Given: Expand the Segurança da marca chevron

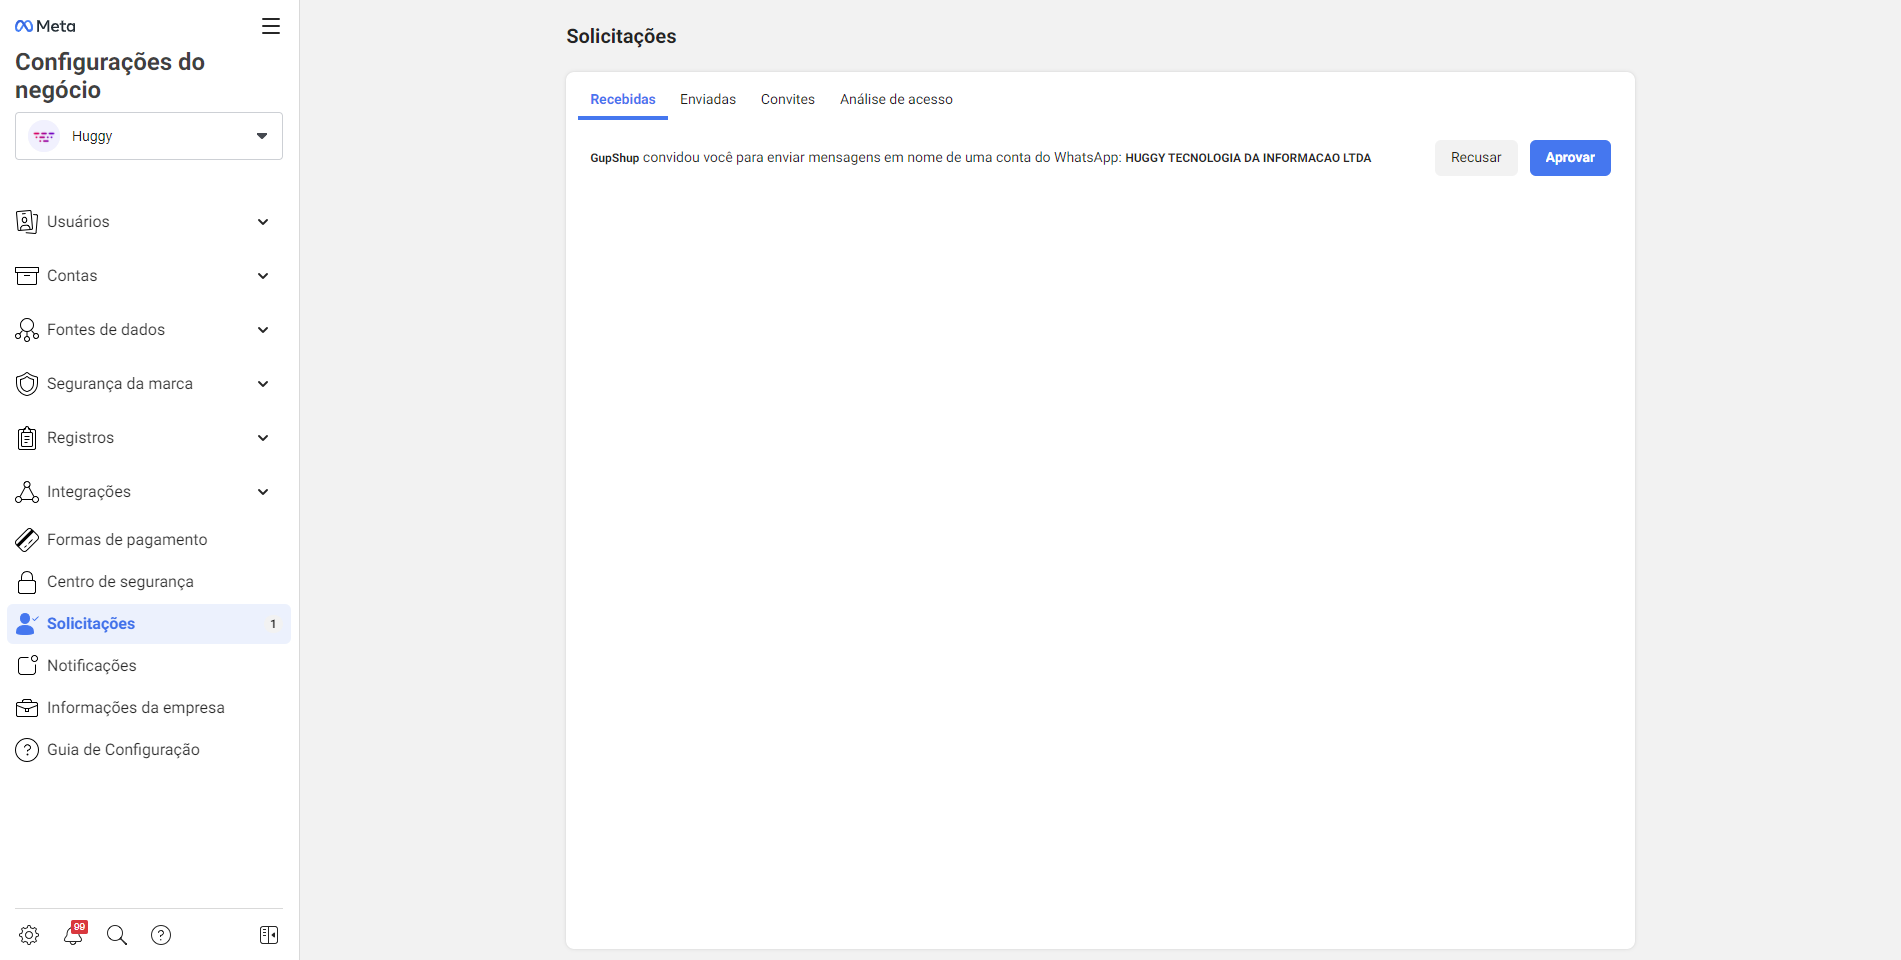Looking at the screenshot, I should coord(263,384).
